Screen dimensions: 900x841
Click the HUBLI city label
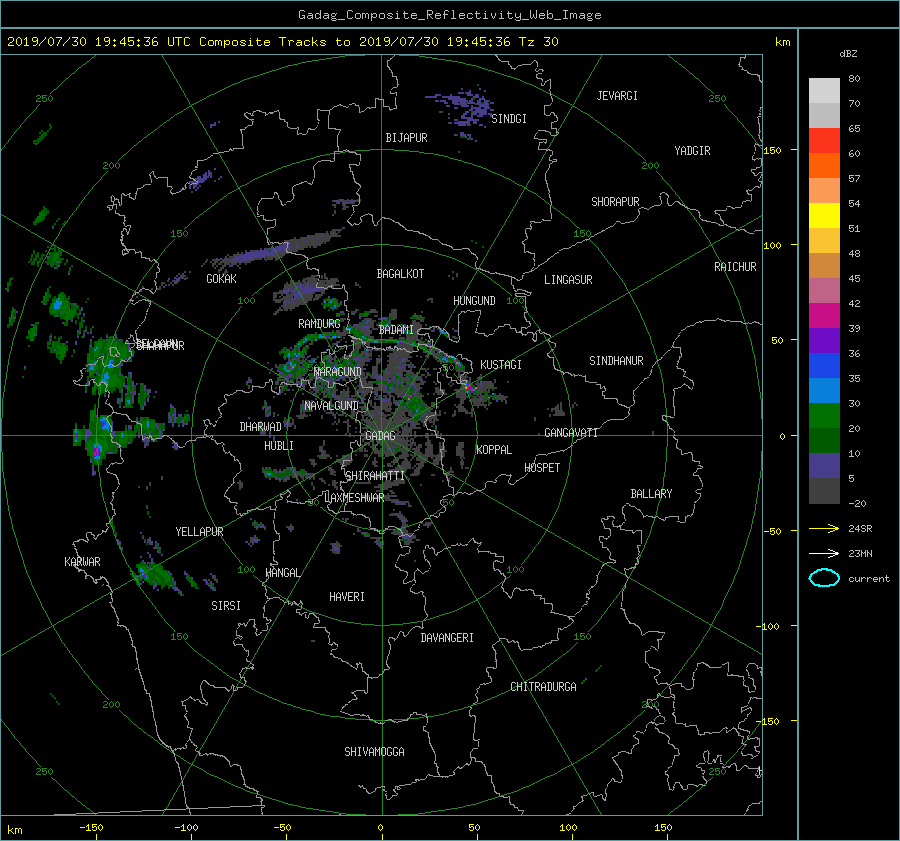[x=279, y=446]
